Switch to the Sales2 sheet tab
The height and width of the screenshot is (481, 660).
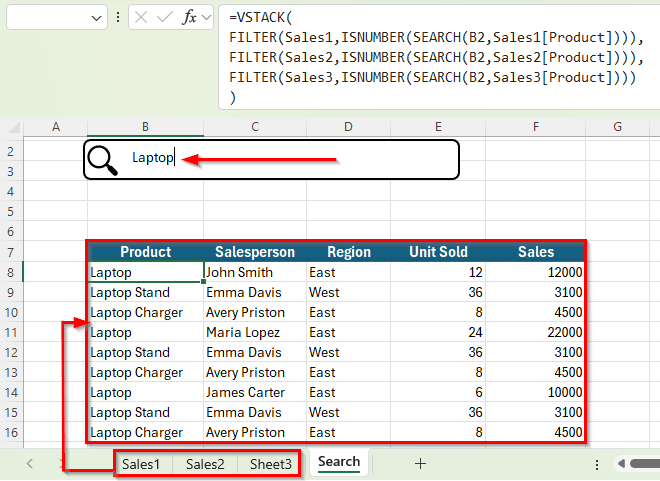point(205,464)
